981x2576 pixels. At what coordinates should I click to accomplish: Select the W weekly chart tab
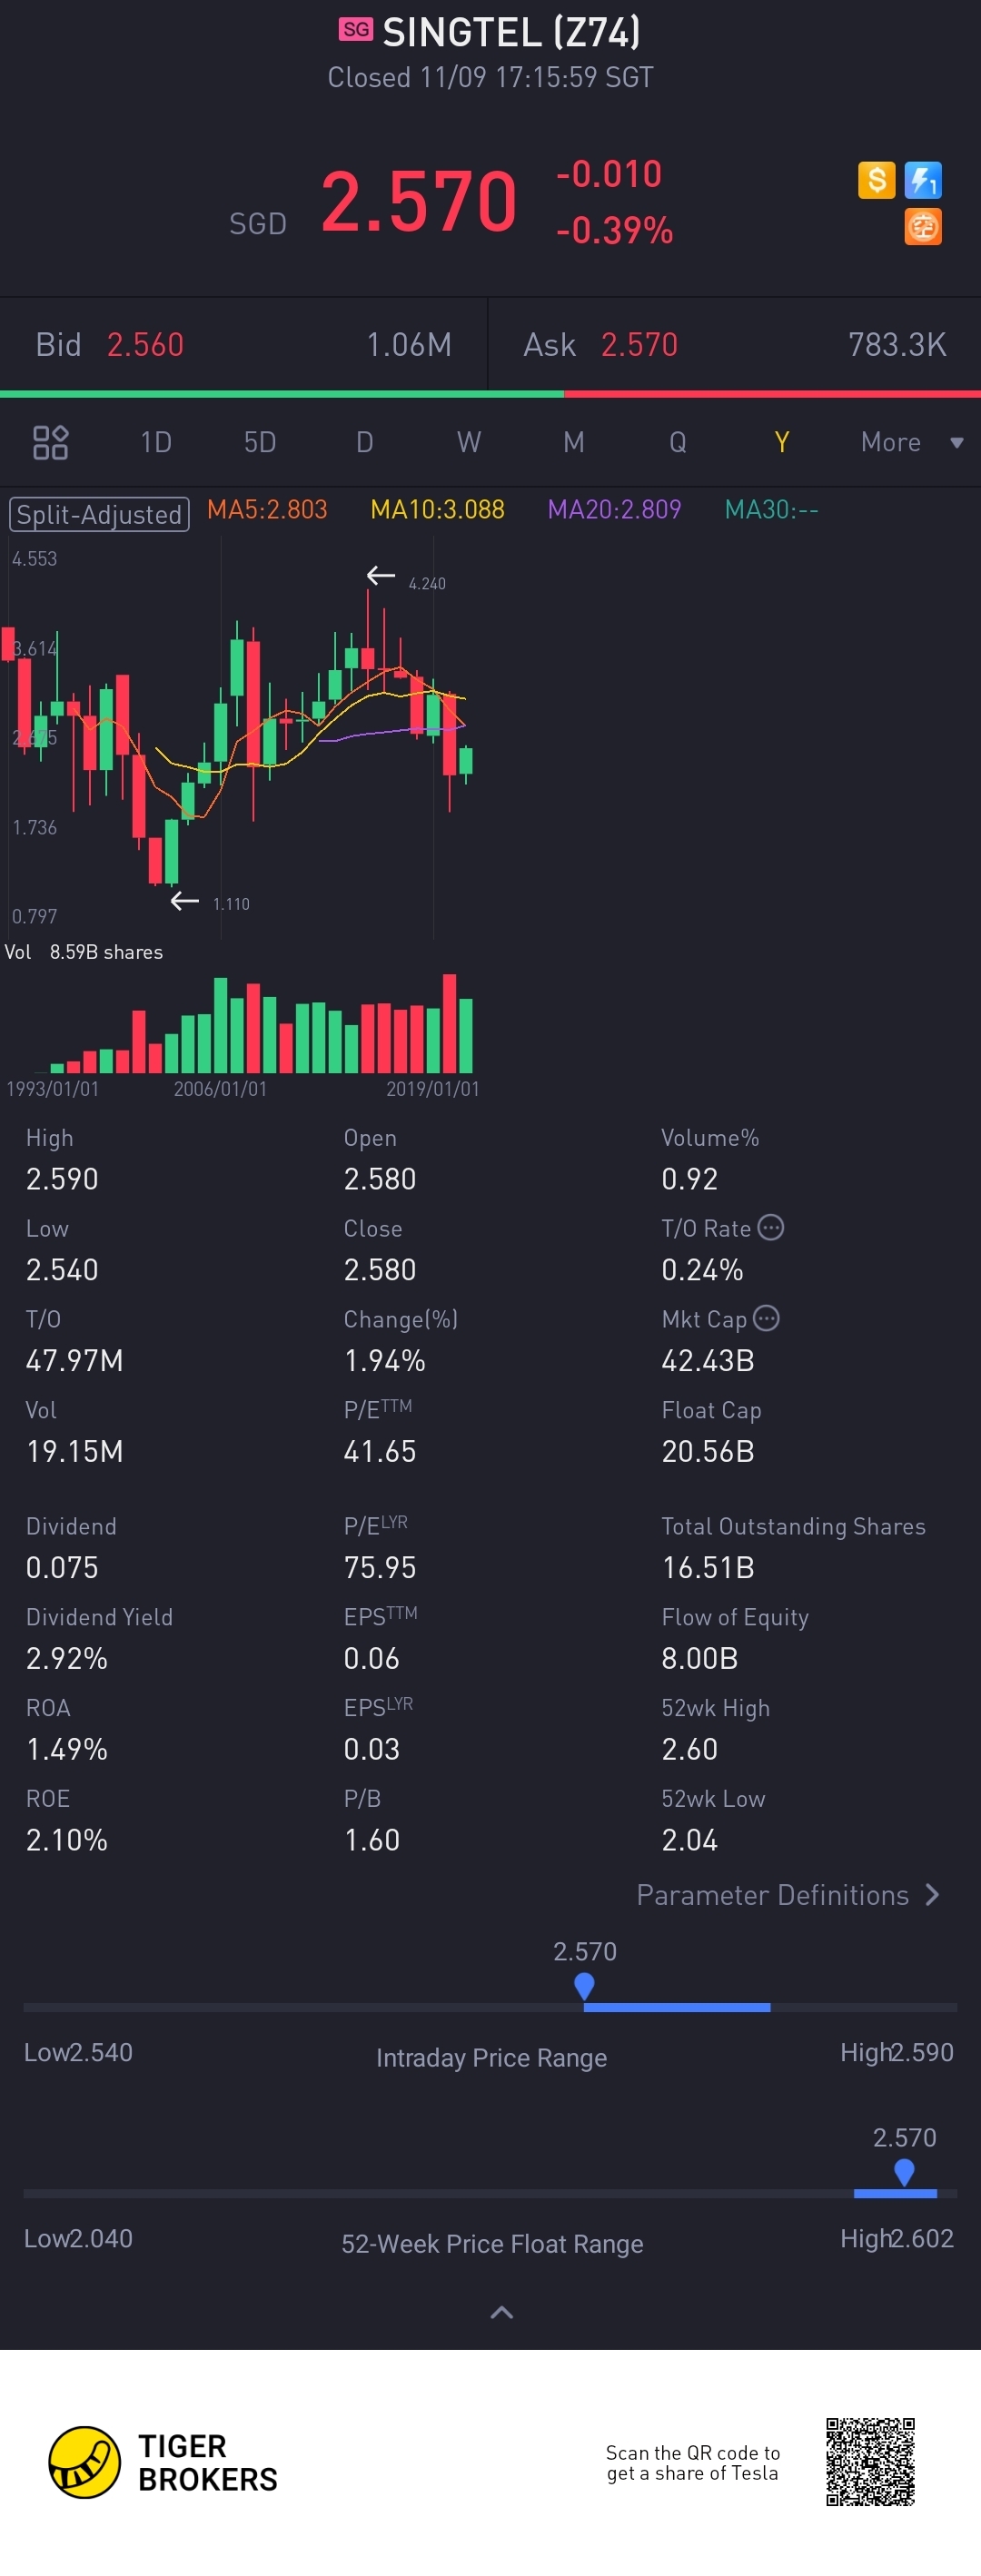(469, 442)
